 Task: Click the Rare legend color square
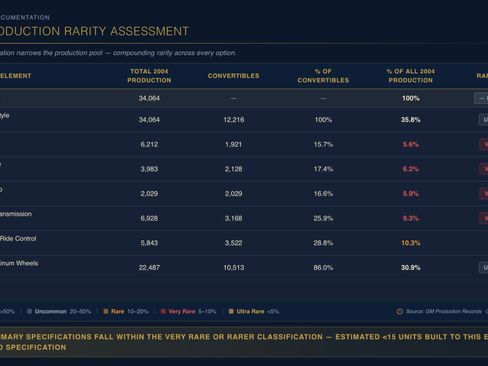click(x=106, y=311)
